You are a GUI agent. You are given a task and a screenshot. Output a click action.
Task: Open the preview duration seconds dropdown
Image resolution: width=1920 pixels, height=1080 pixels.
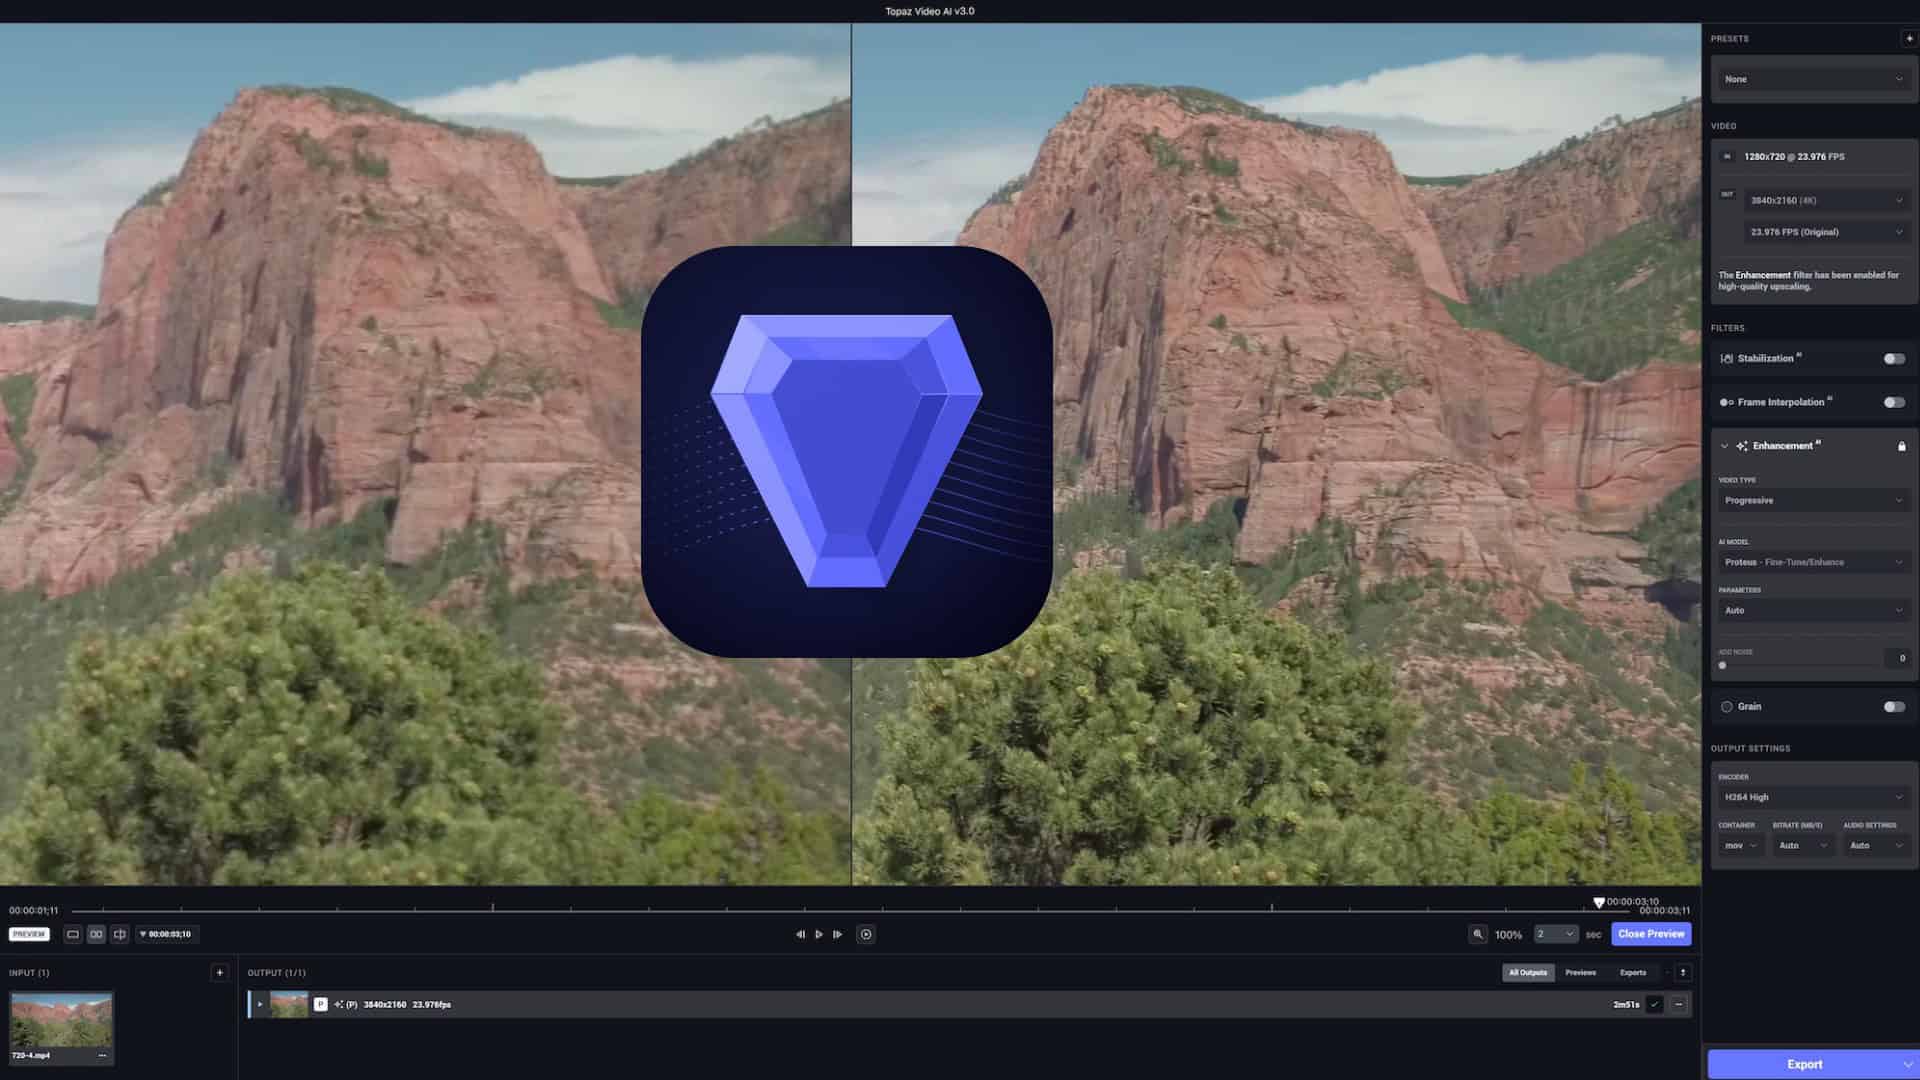(1556, 934)
